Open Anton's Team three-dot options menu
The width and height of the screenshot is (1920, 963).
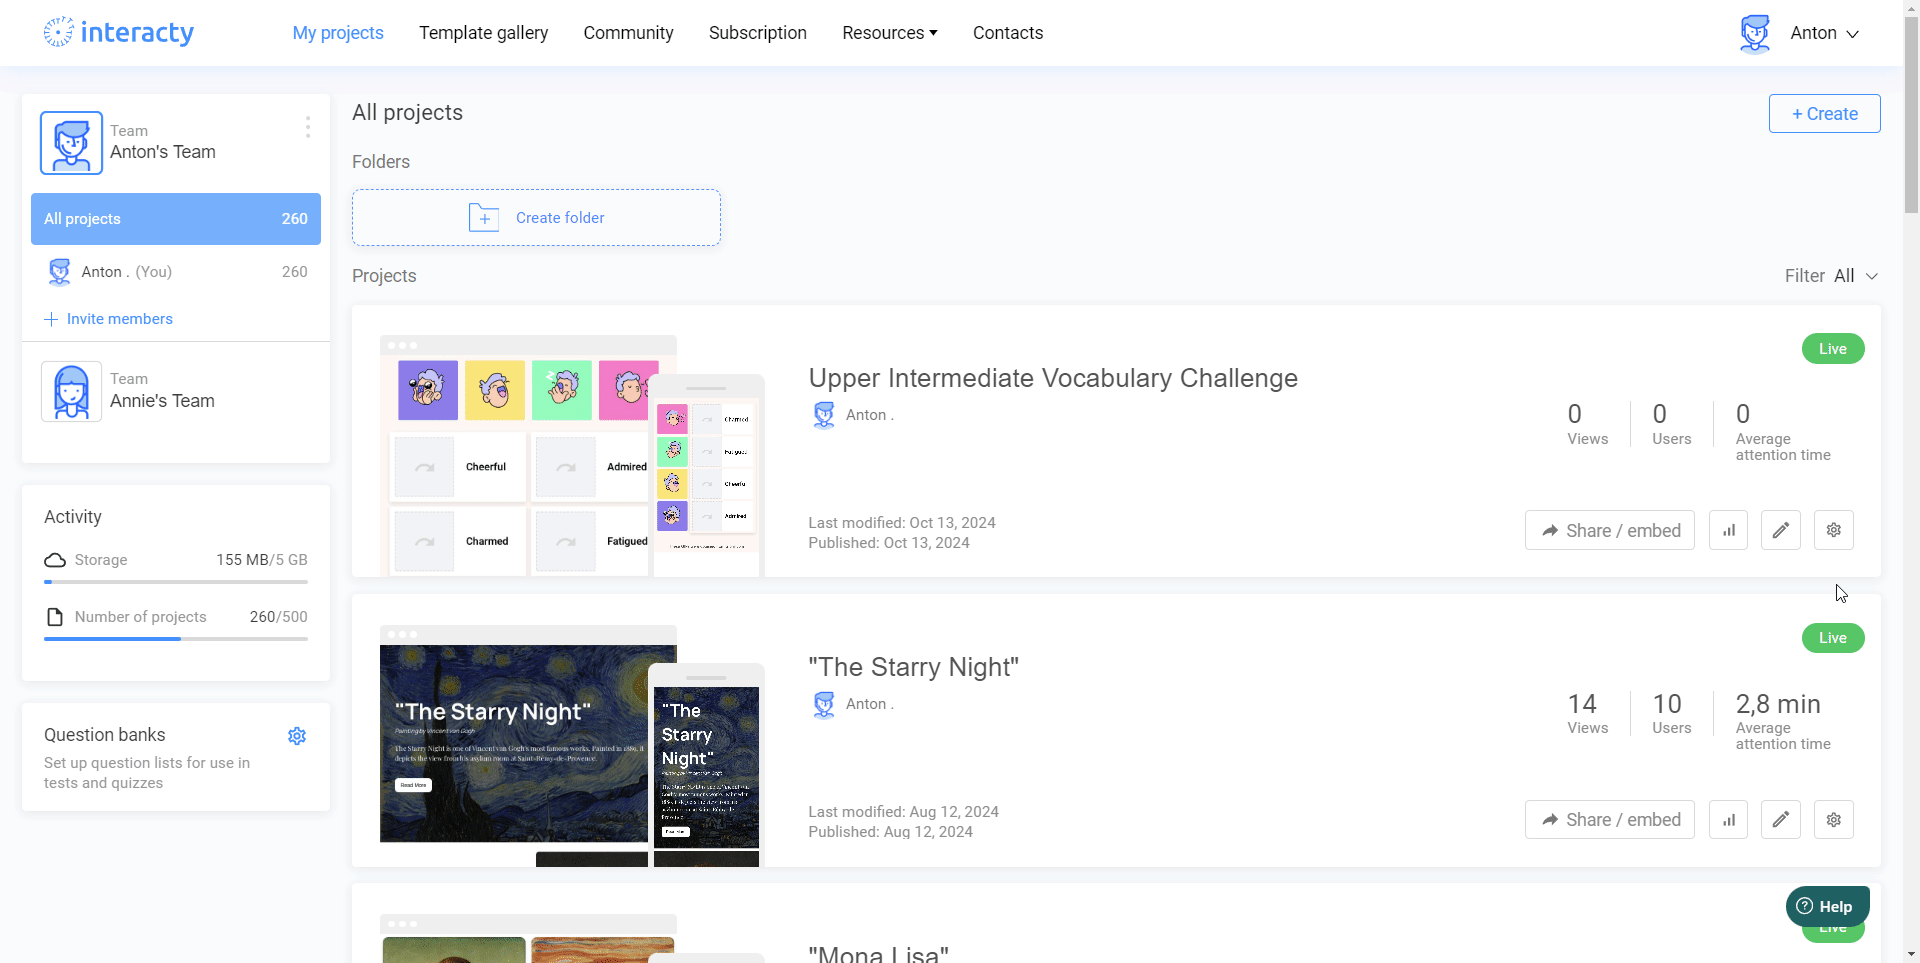click(x=308, y=127)
